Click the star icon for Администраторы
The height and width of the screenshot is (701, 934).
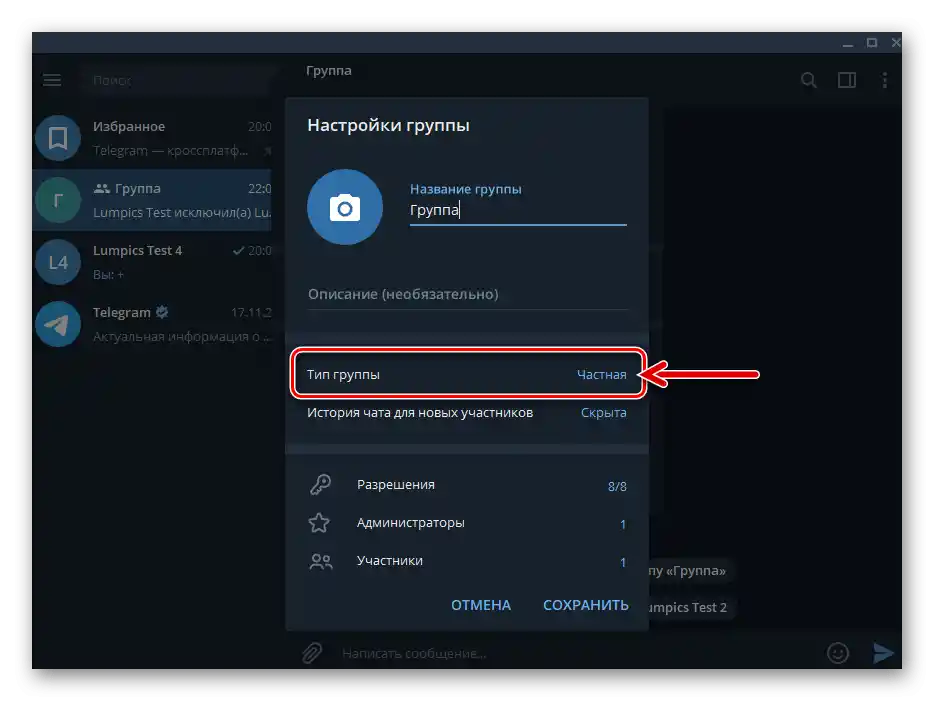tap(320, 522)
